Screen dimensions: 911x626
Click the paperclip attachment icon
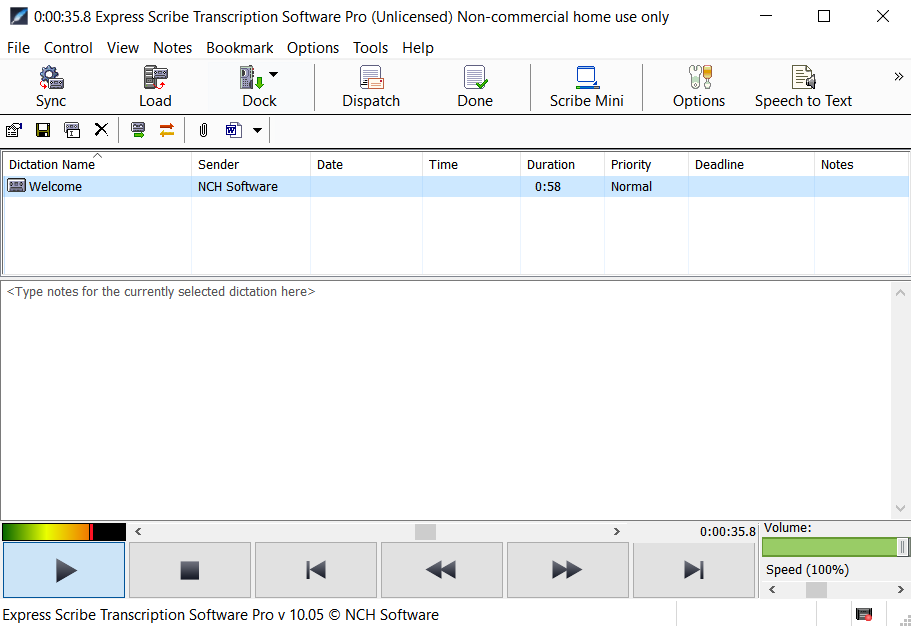coord(203,130)
